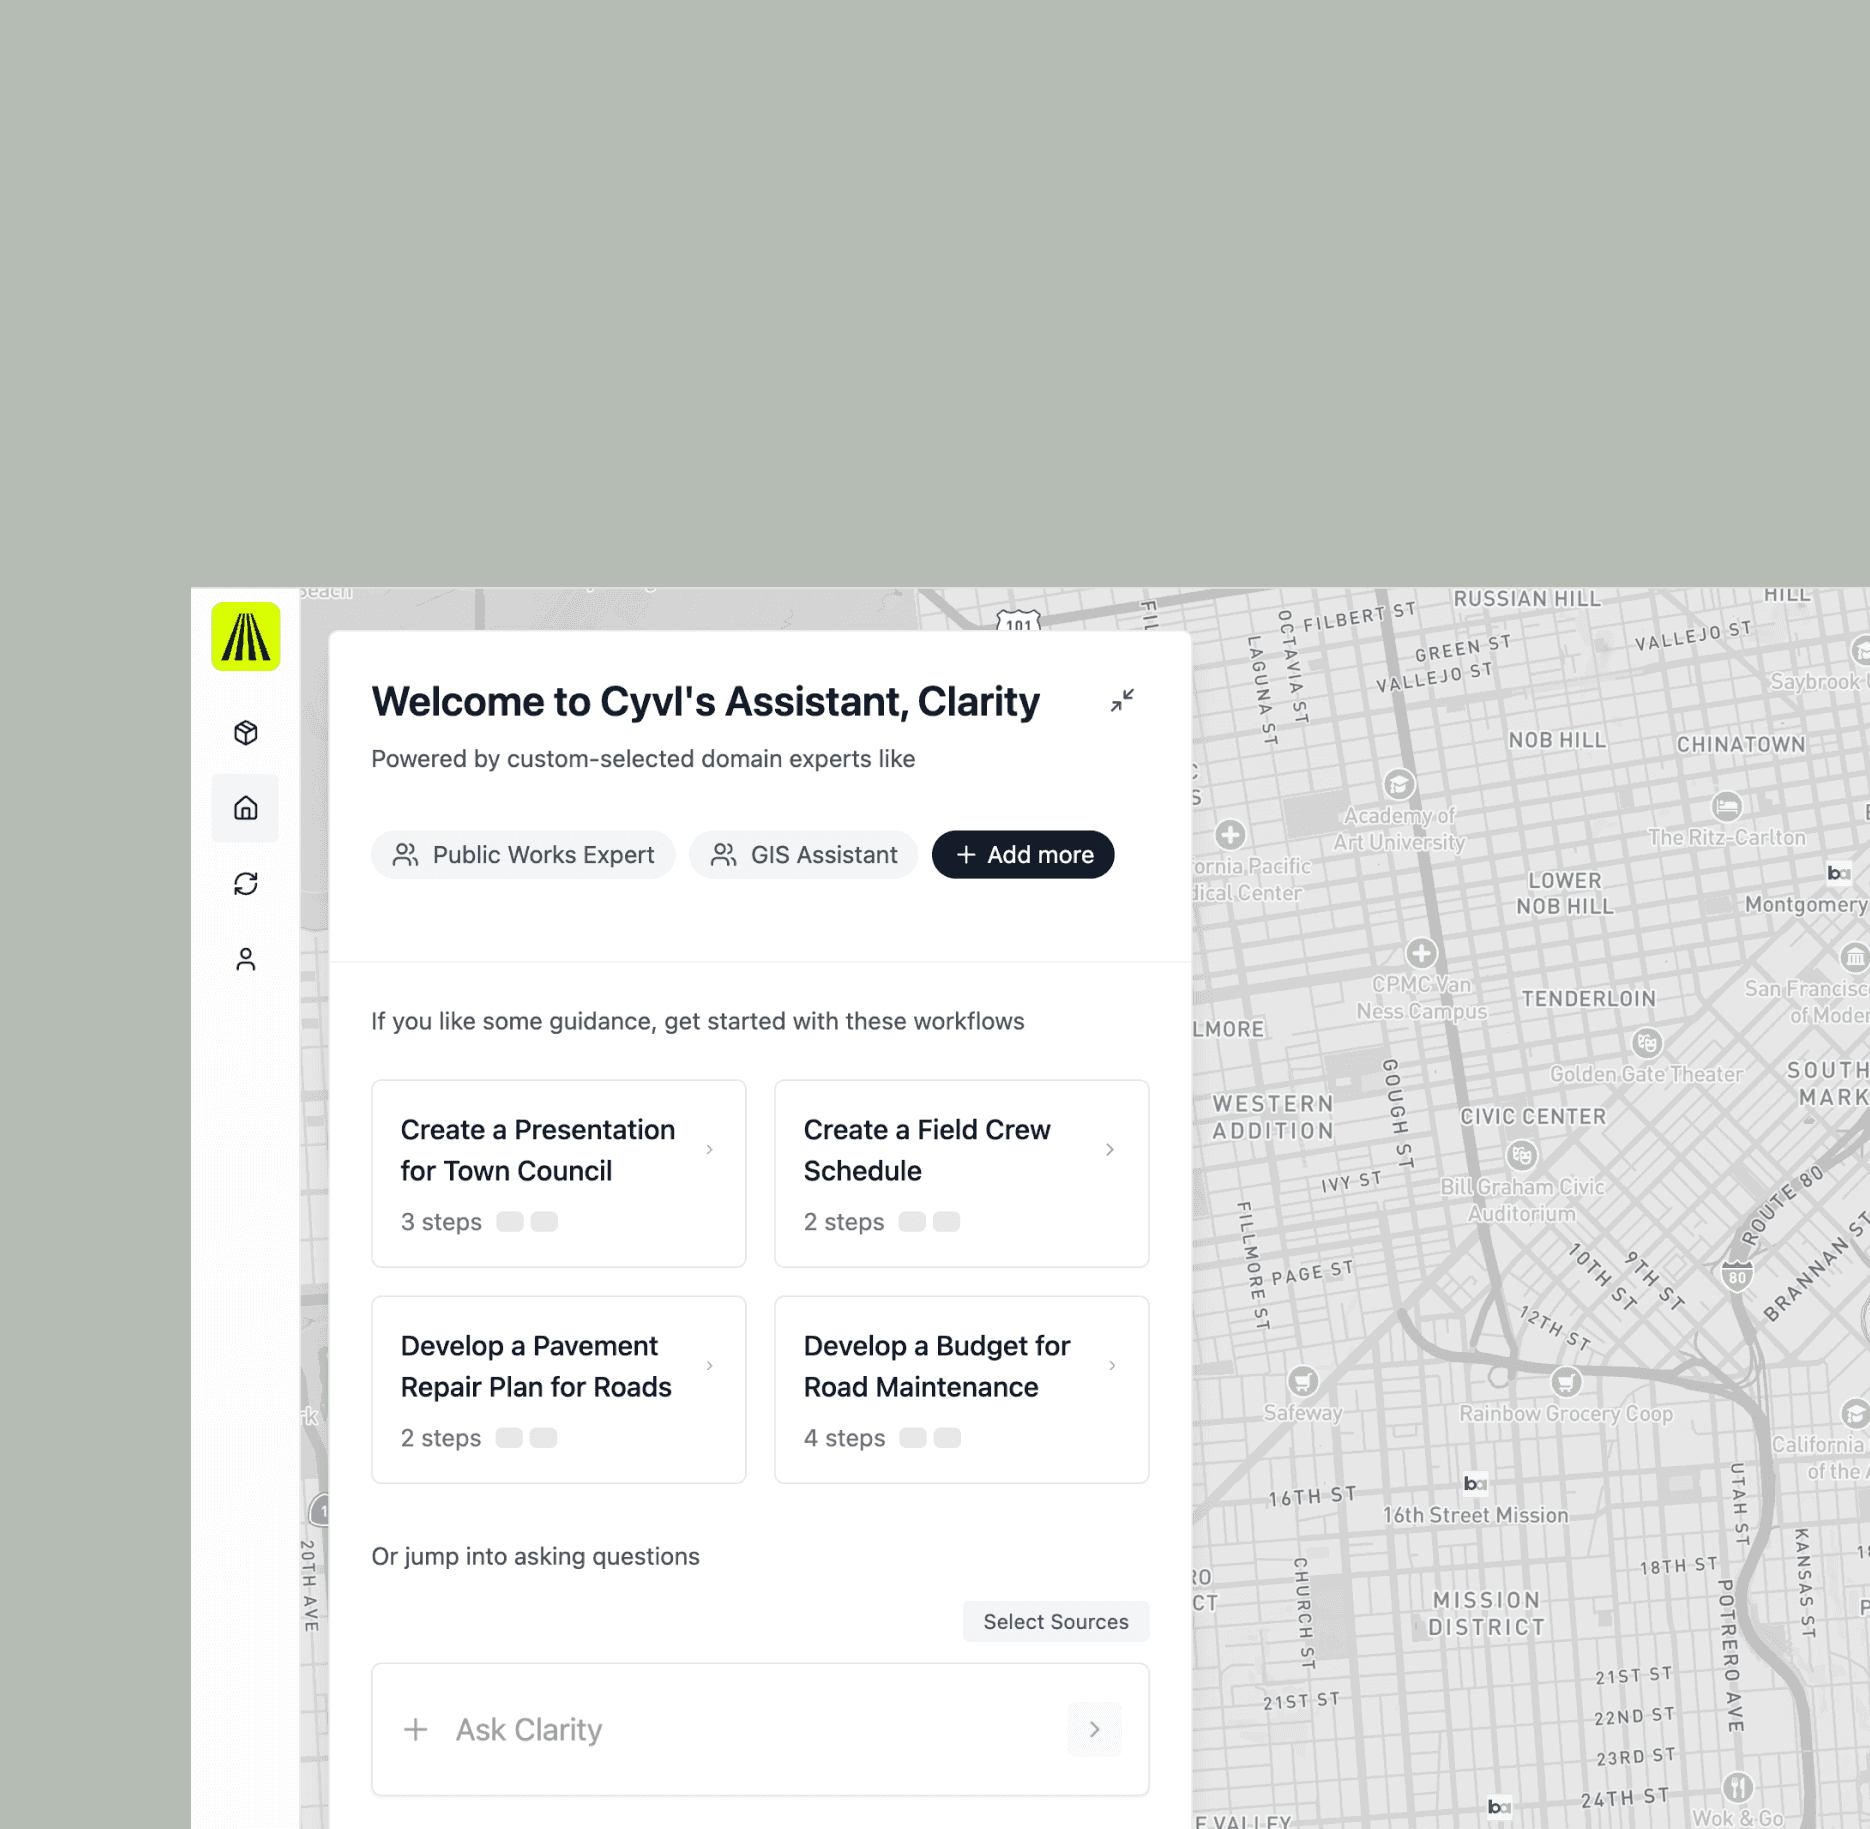Select the Public Works Expert chip

(523, 855)
